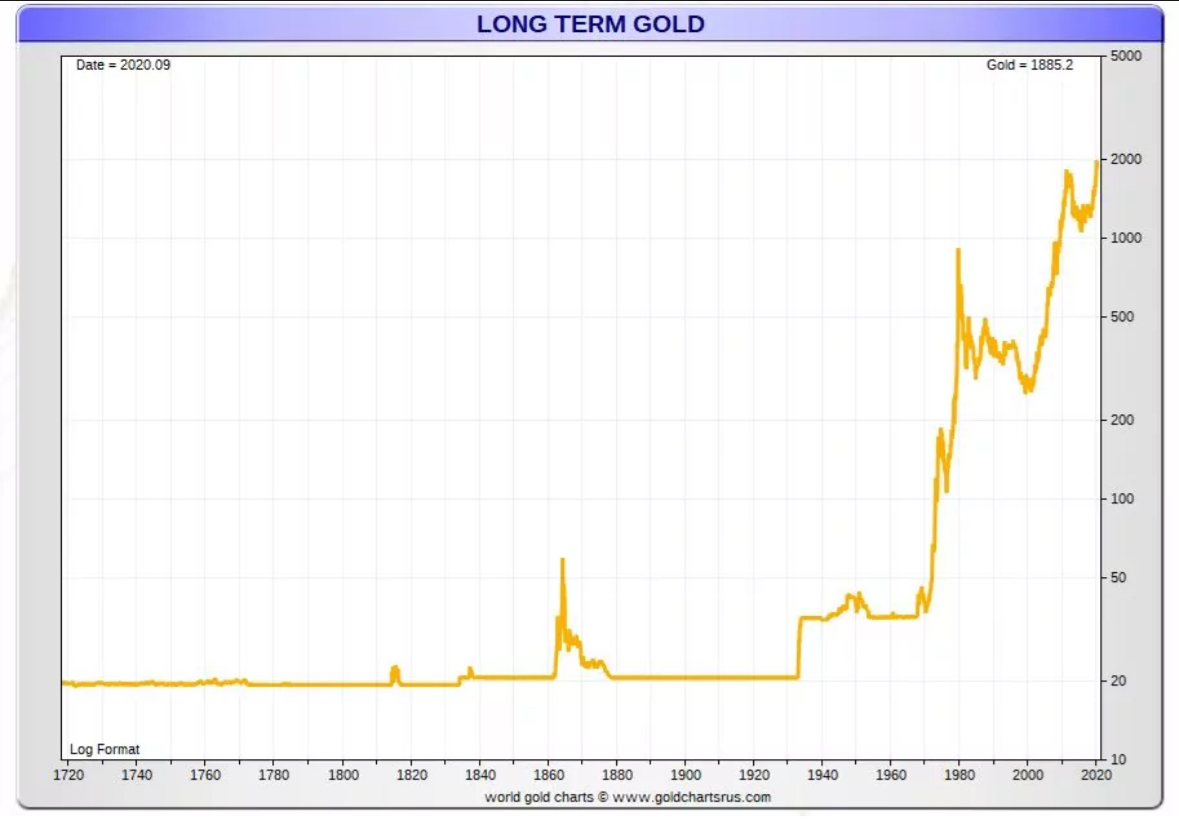Click the 500 y-axis label

pos(1122,316)
